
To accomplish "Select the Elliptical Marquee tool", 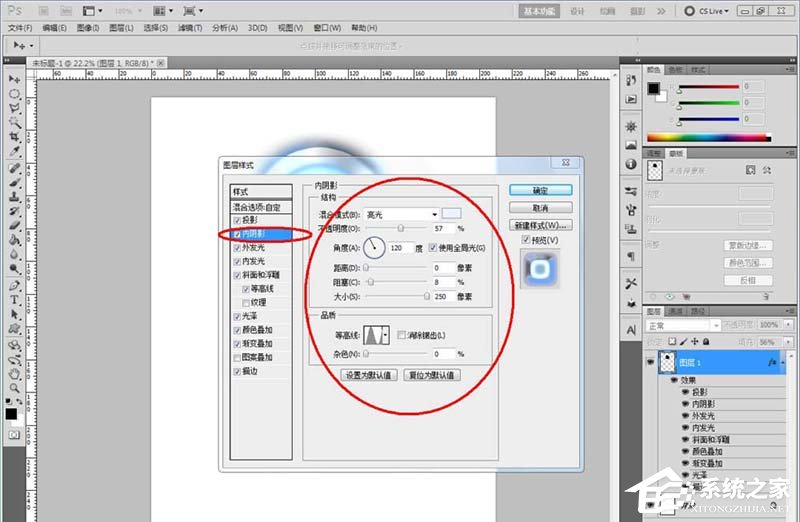I will pyautogui.click(x=14, y=94).
